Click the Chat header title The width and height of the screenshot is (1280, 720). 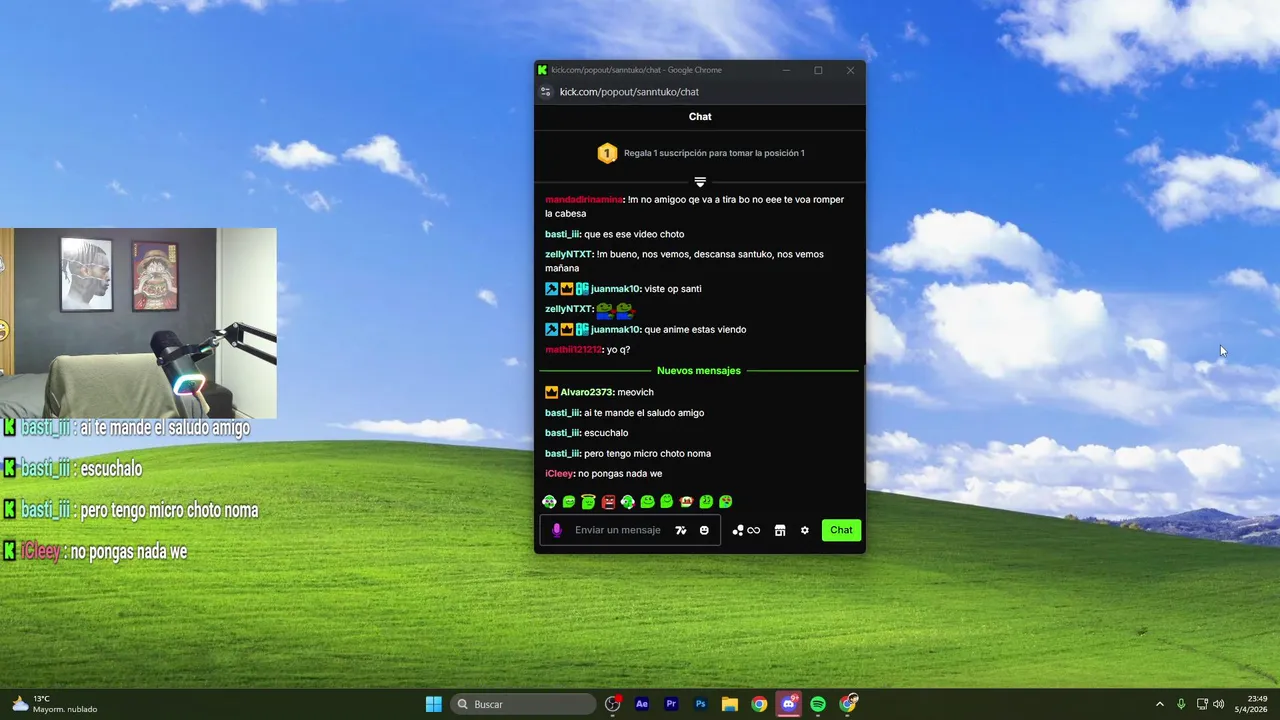[700, 117]
